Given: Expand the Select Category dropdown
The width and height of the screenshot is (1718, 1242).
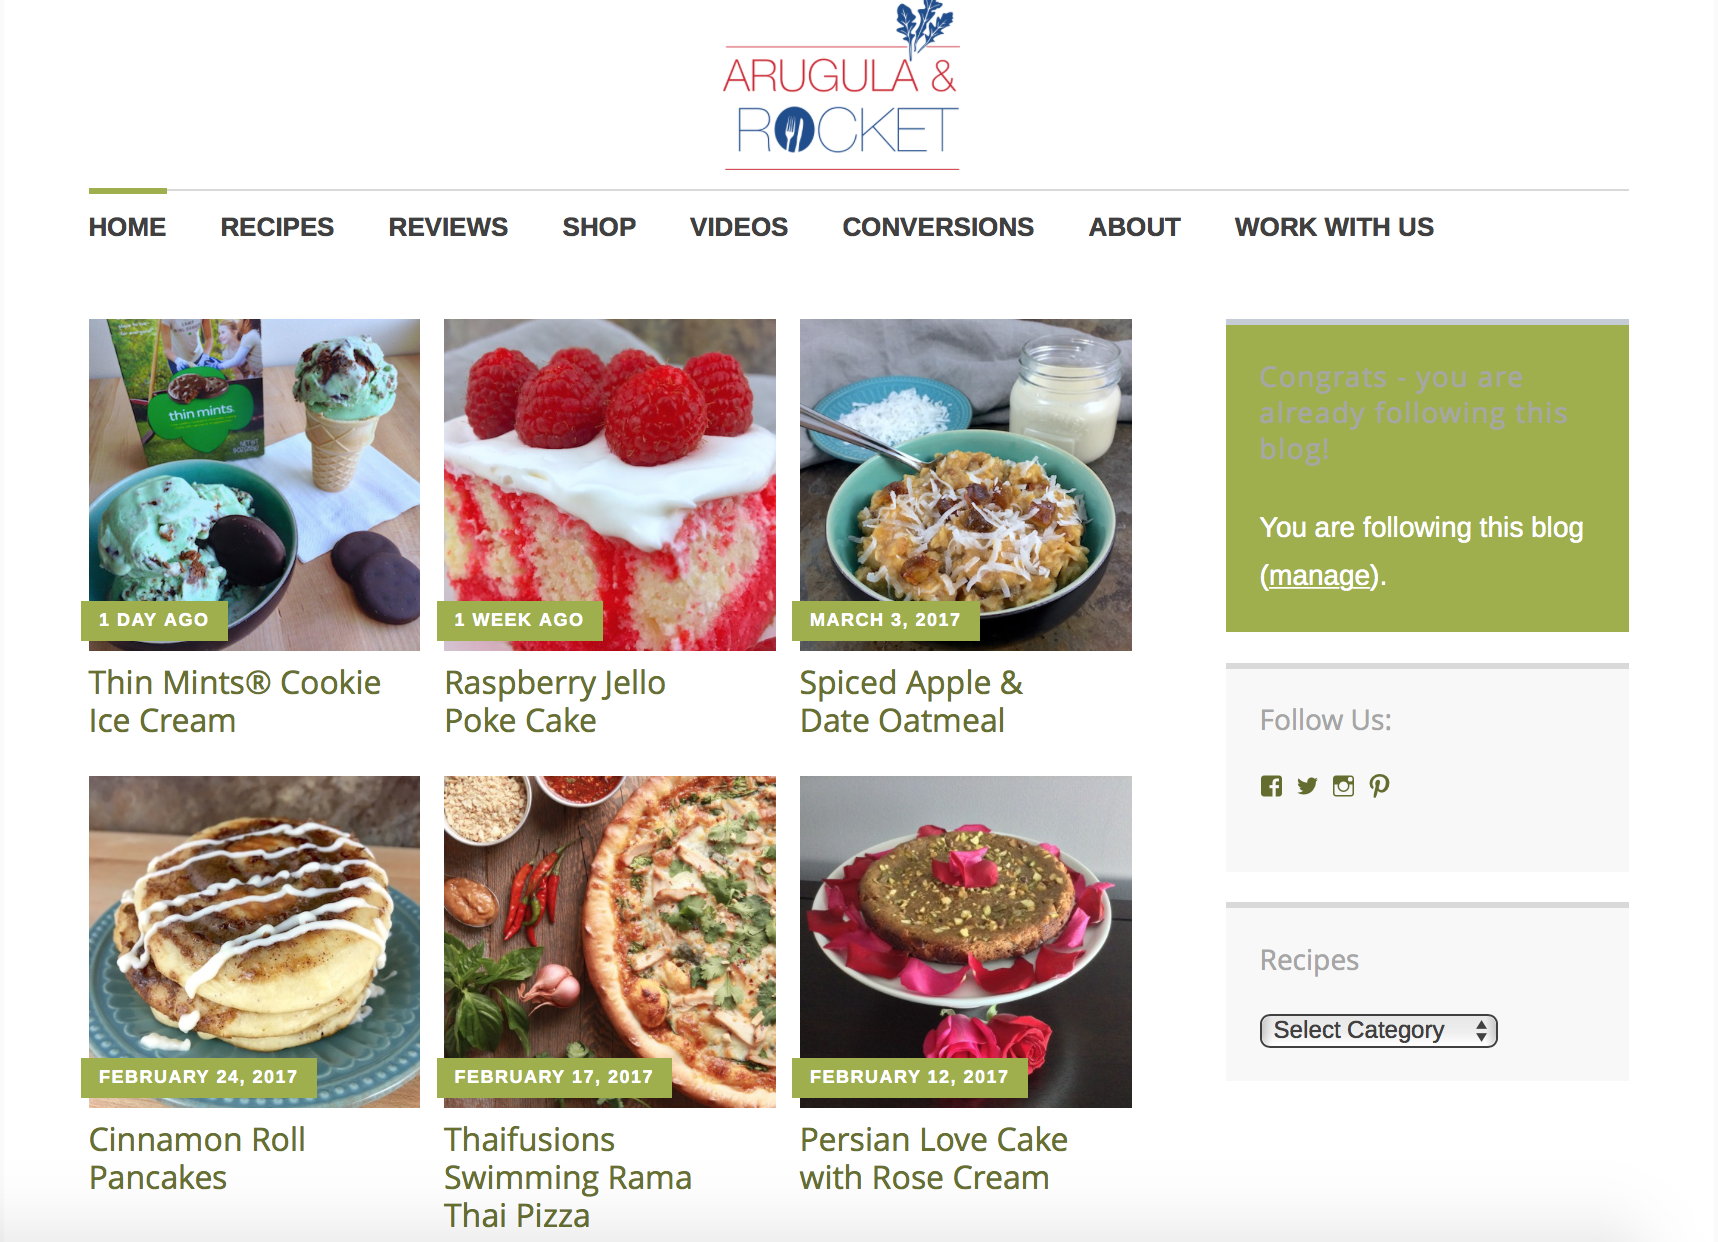Looking at the screenshot, I should tap(1378, 1030).
